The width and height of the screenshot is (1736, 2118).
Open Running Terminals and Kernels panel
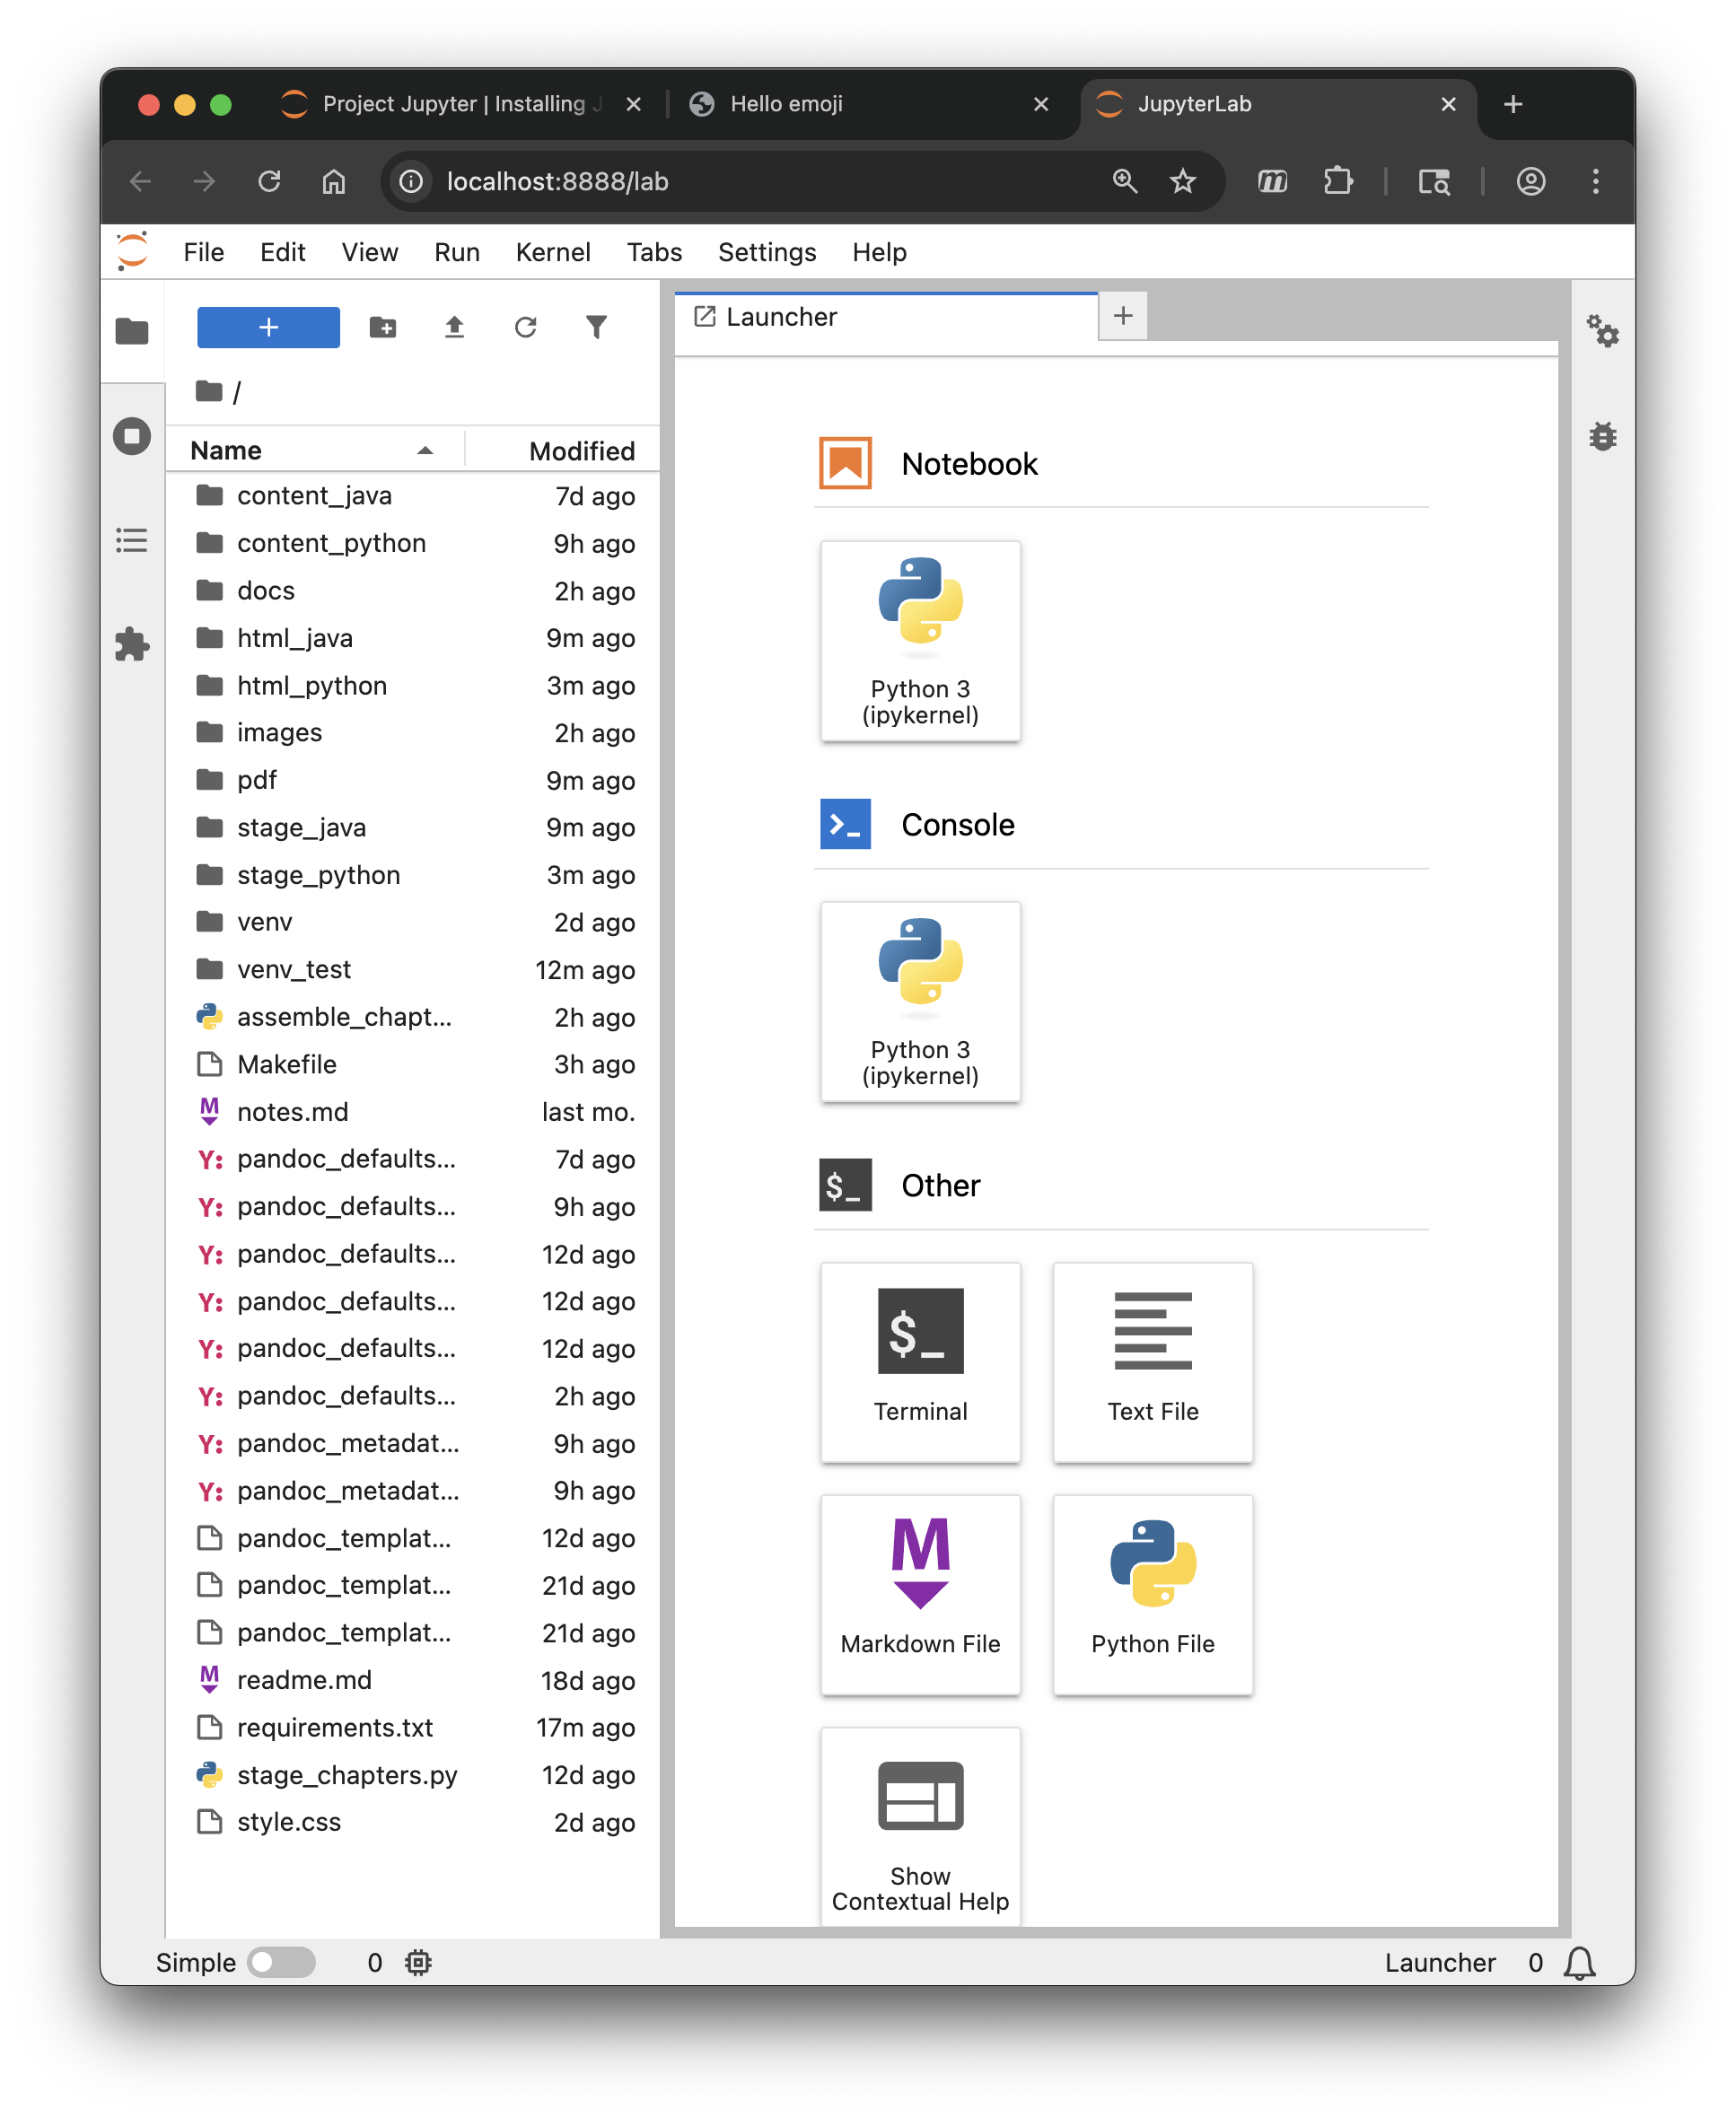coord(131,436)
